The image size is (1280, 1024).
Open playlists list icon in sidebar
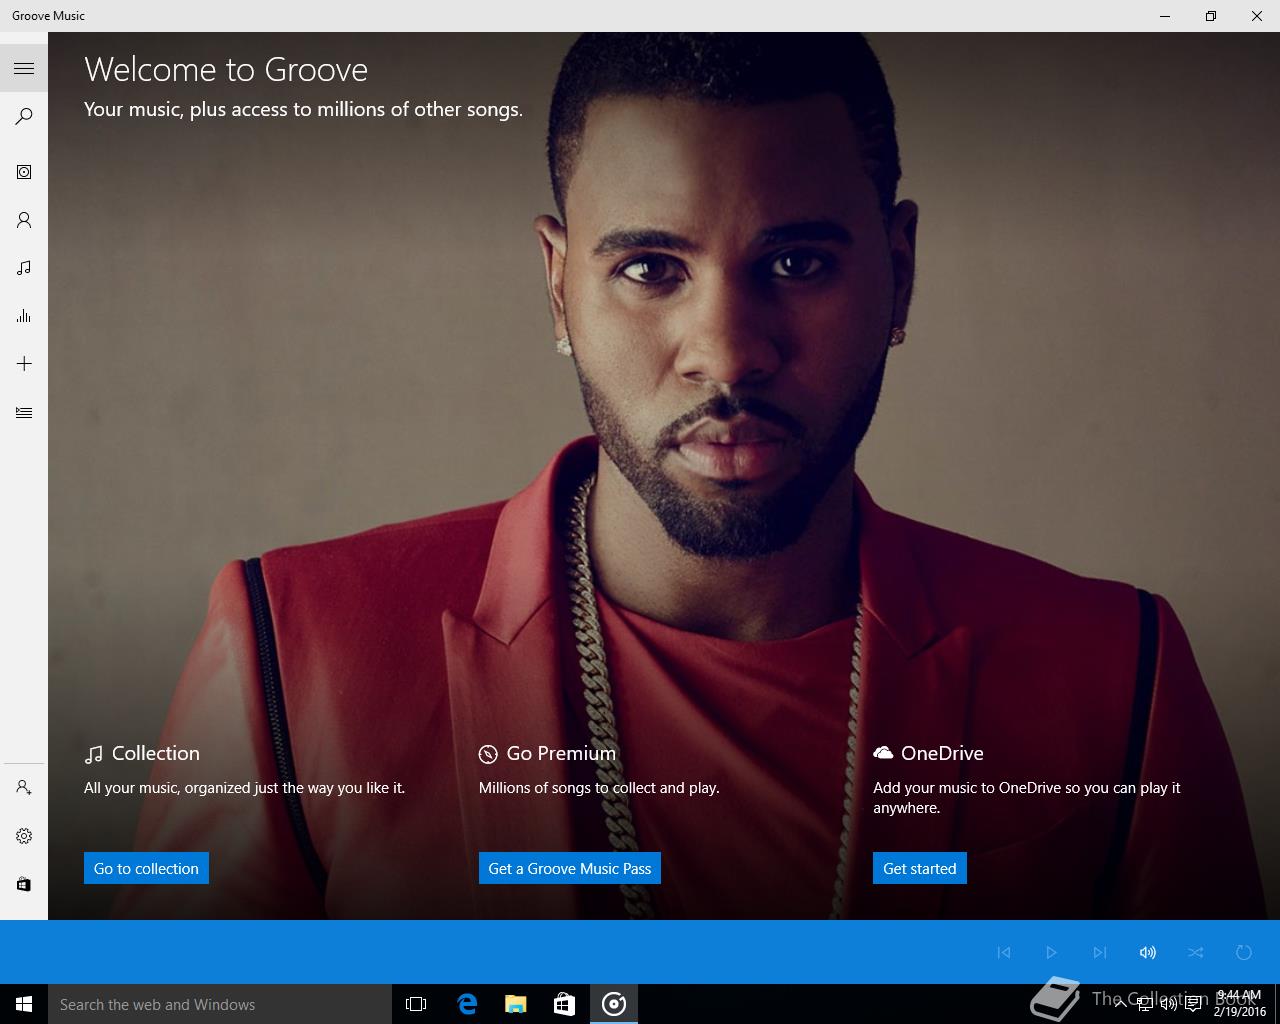(24, 412)
